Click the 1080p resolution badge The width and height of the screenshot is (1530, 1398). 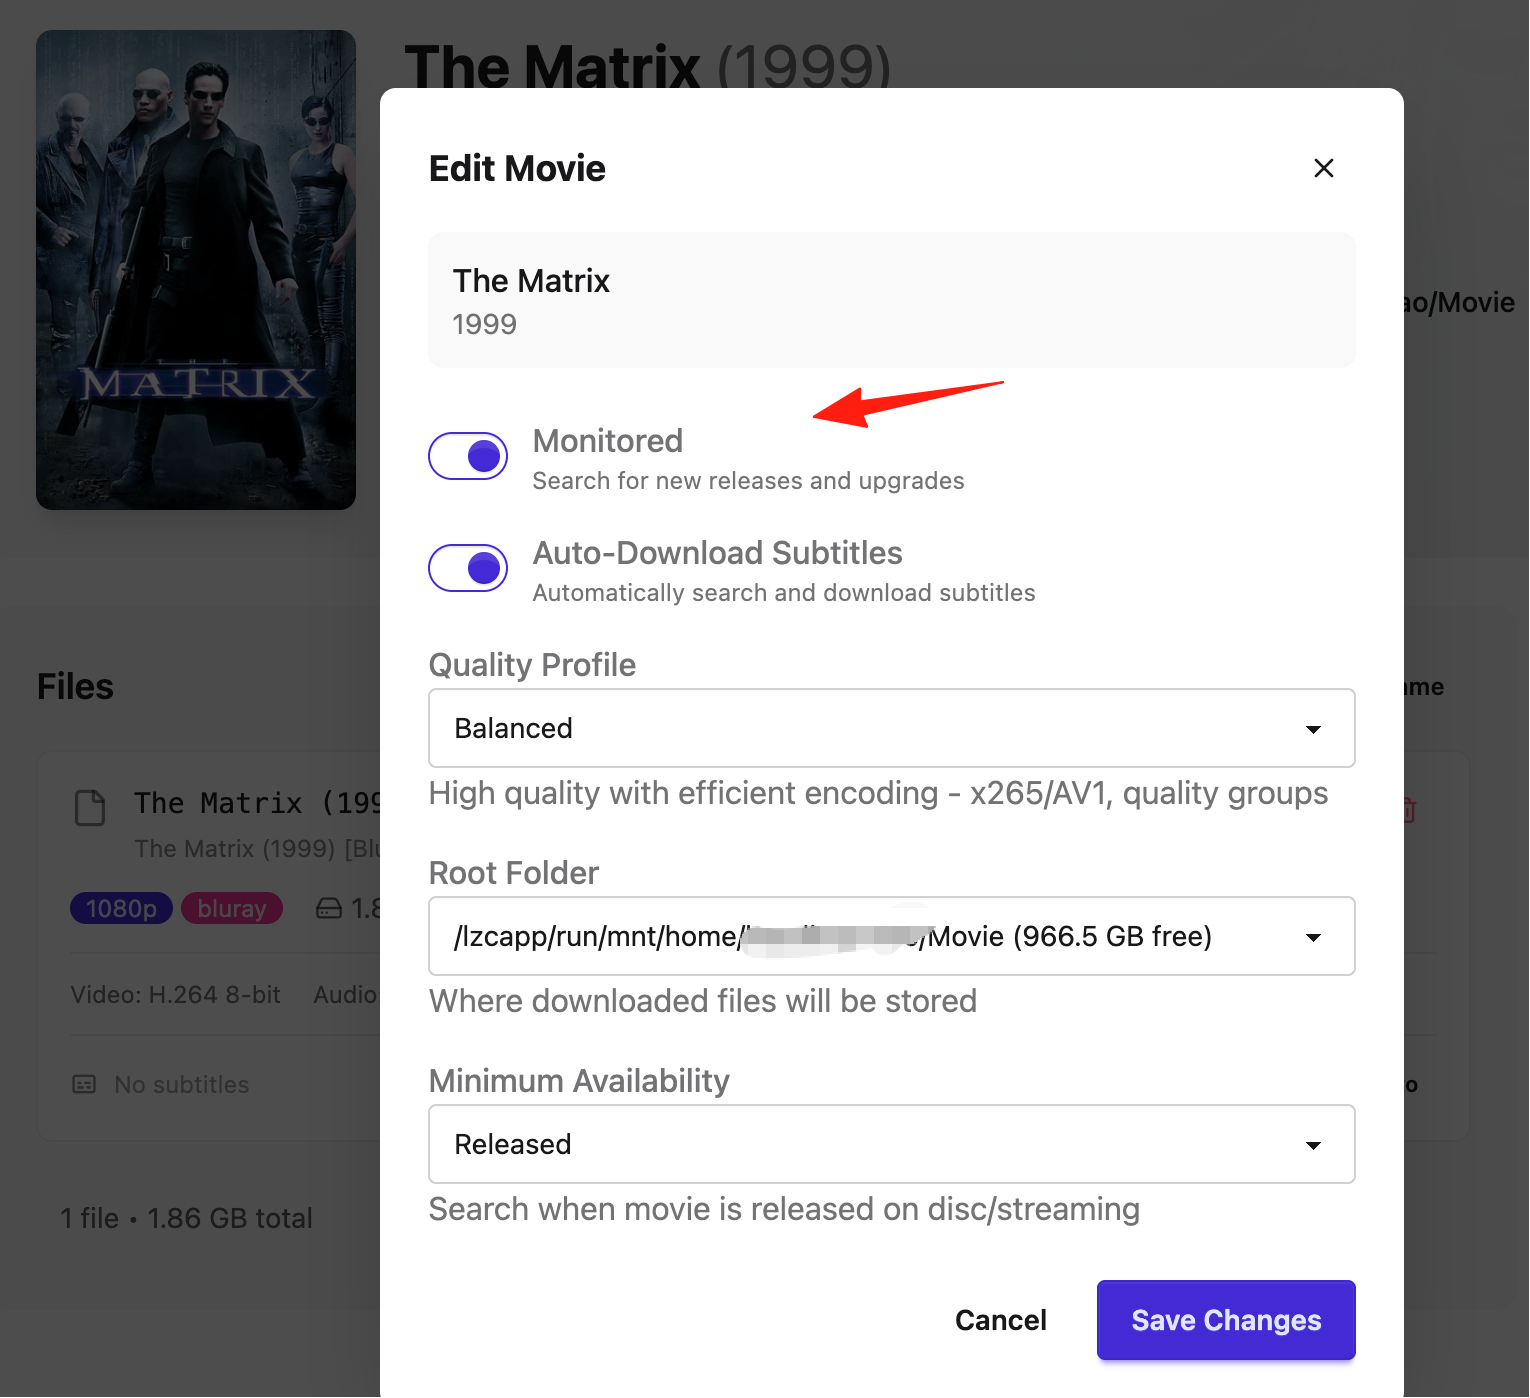click(121, 908)
